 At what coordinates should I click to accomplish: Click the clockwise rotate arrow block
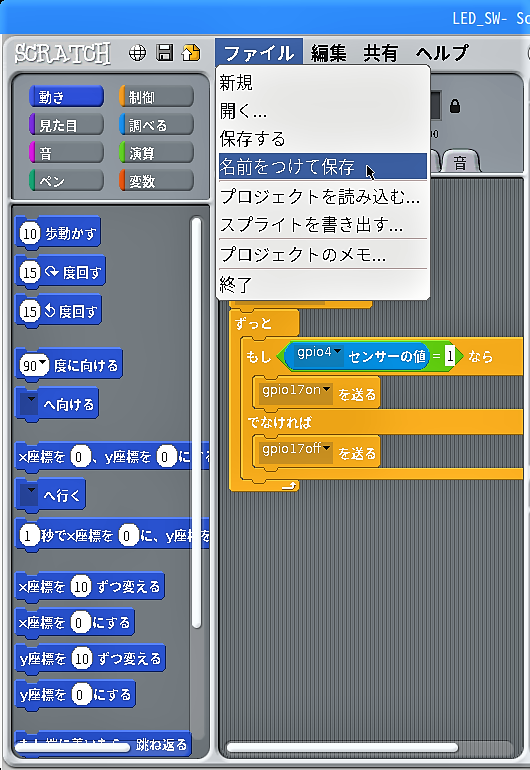pos(60,272)
